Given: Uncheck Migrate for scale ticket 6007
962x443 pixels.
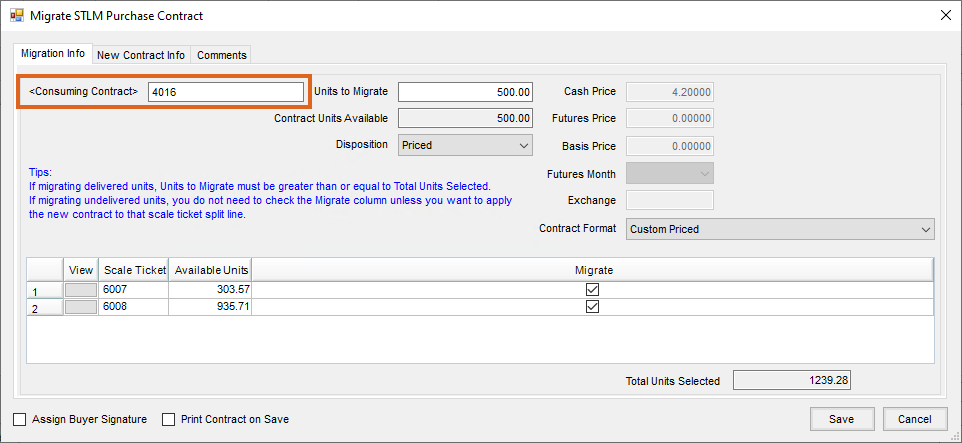Looking at the screenshot, I should 592,289.
